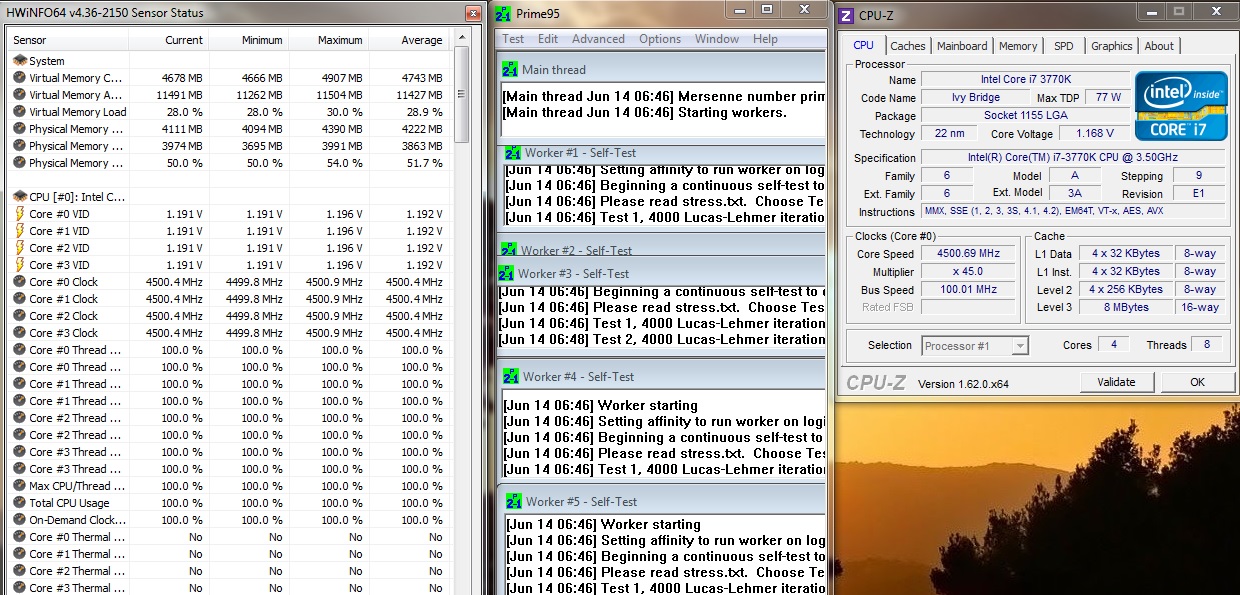
Task: Click the Level 3 cache value 8 MBytes
Action: pos(1126,307)
